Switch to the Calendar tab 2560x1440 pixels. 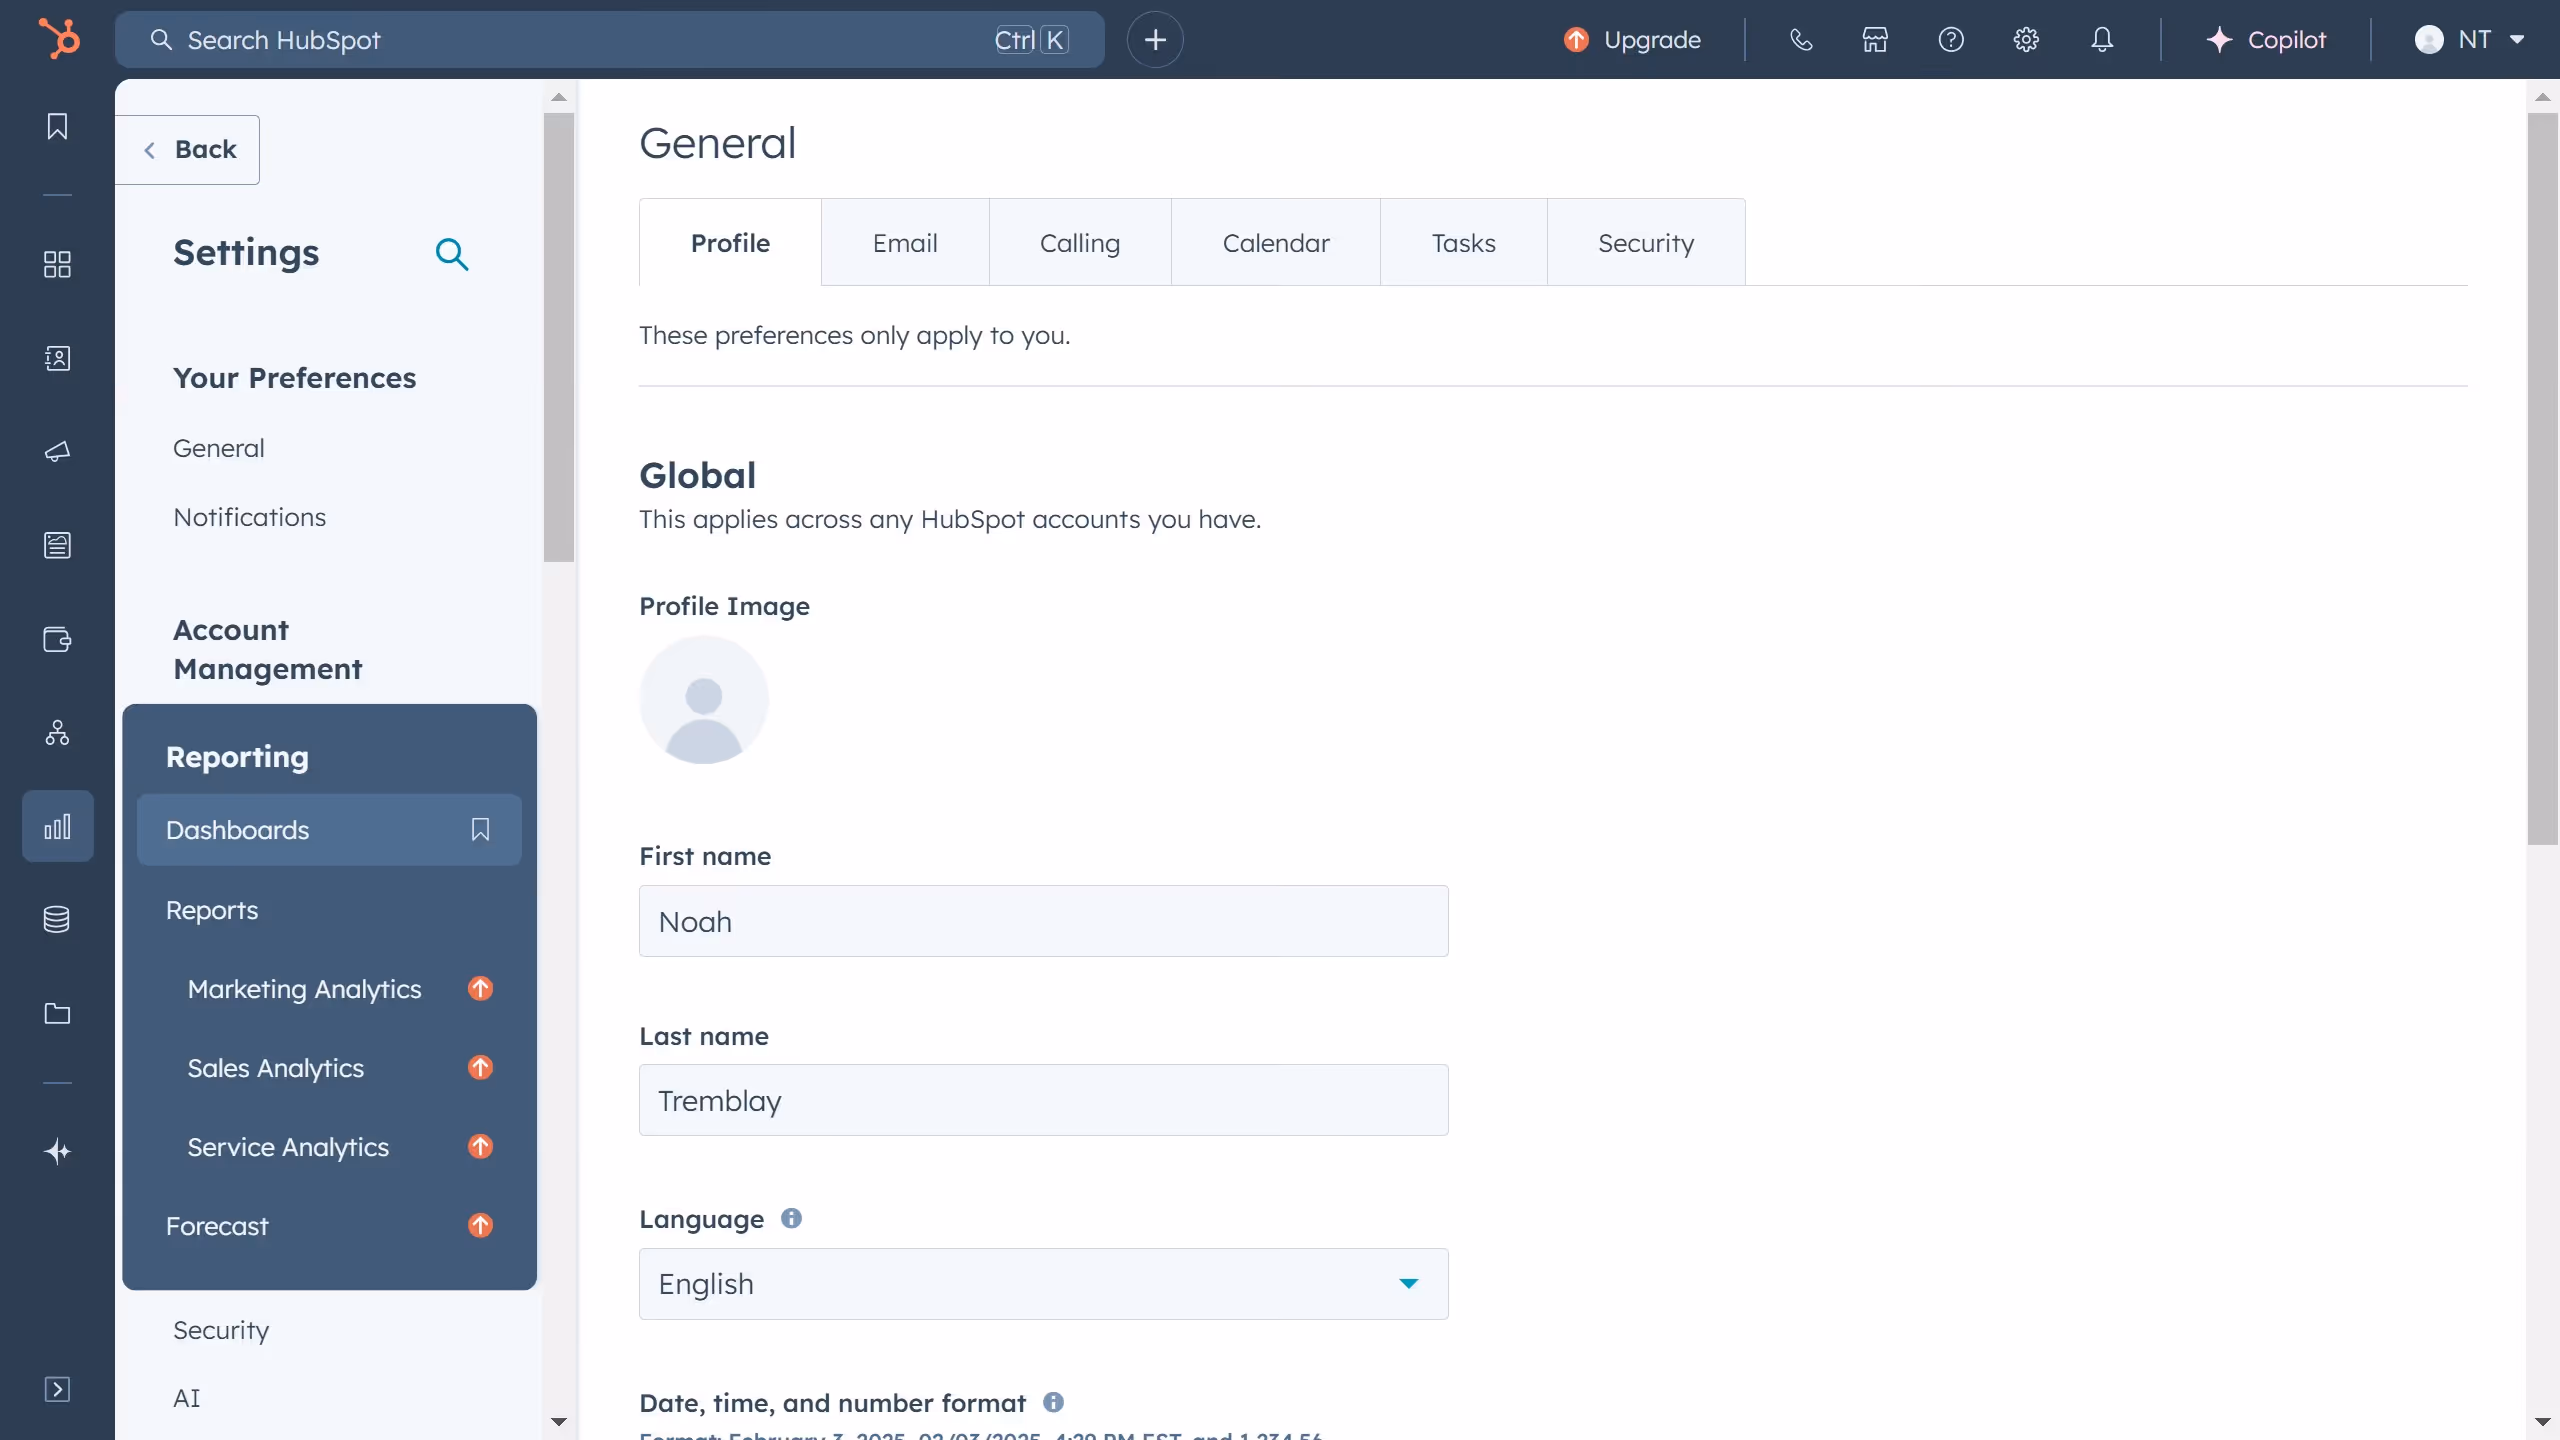pos(1275,241)
